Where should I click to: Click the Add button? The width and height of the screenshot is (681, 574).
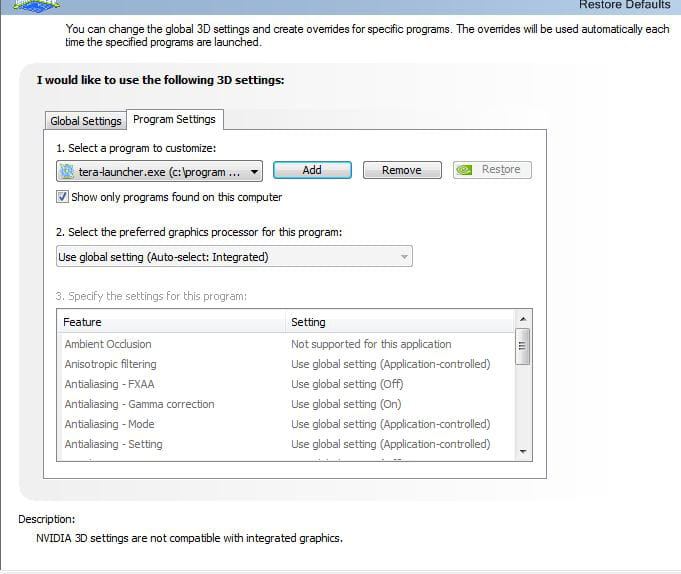click(312, 170)
